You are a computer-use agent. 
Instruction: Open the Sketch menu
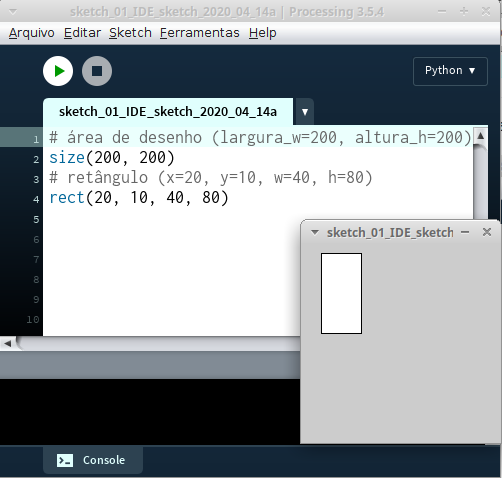pyautogui.click(x=130, y=33)
